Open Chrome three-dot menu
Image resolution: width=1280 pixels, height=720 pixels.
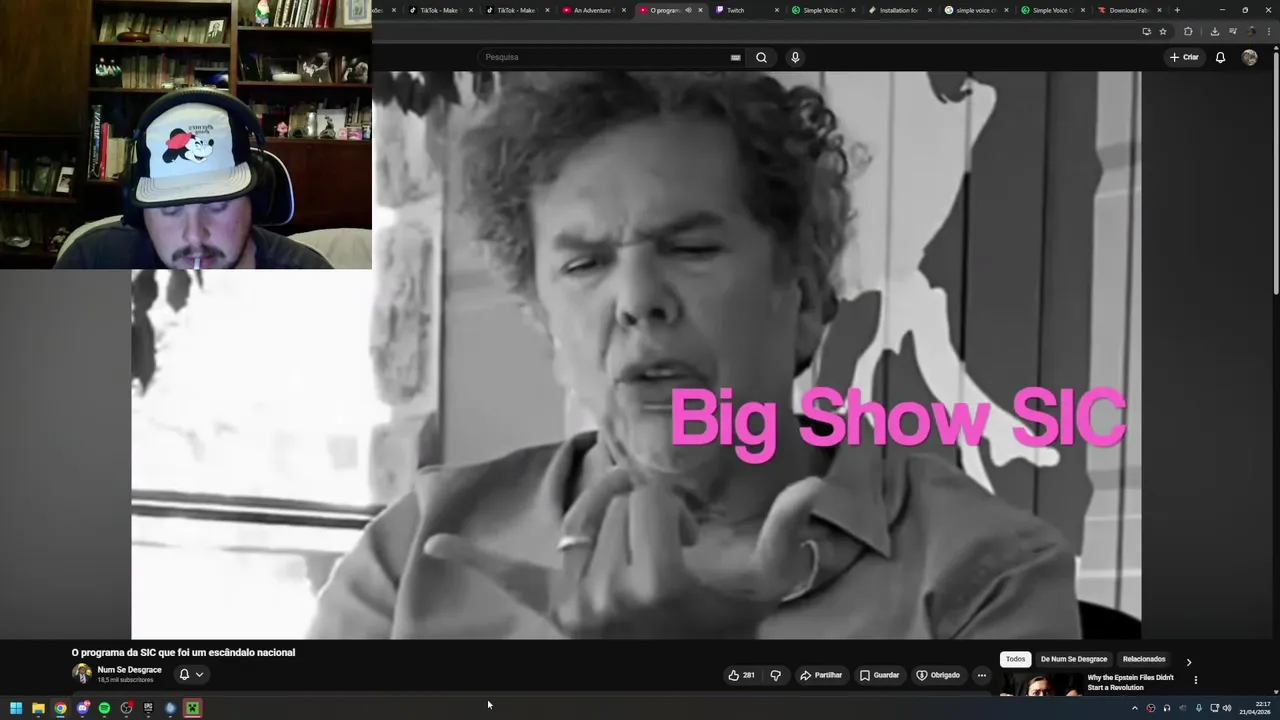click(1267, 31)
